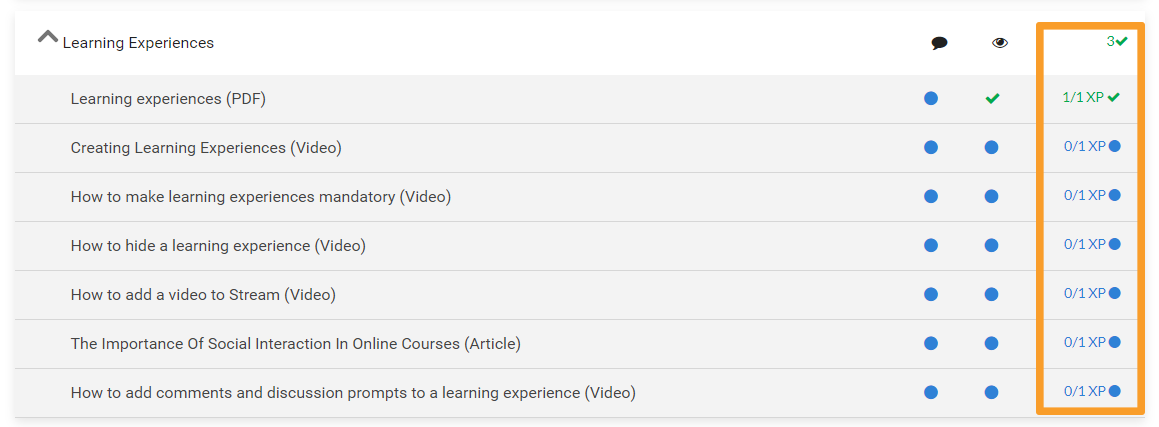The image size is (1159, 427).
Task: Open How to hide a learning experience
Action: click(x=218, y=246)
